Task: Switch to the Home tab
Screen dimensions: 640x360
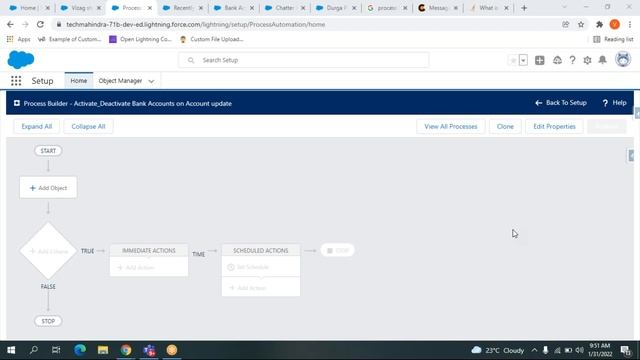Action: pyautogui.click(x=78, y=81)
